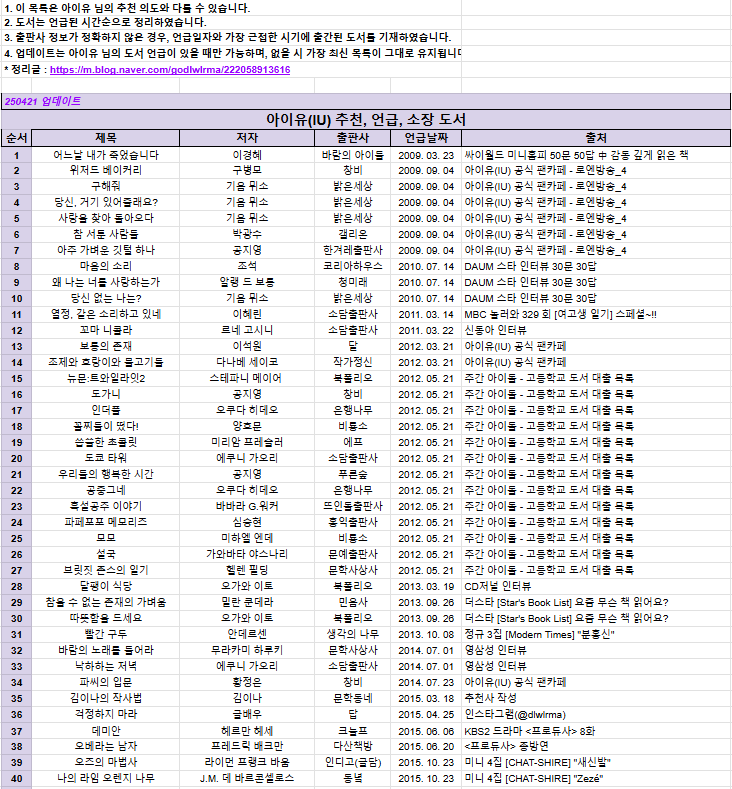Select the title cell '따뜻함을 드세요'
This screenshot has width=732, height=789.
[x=106, y=618]
